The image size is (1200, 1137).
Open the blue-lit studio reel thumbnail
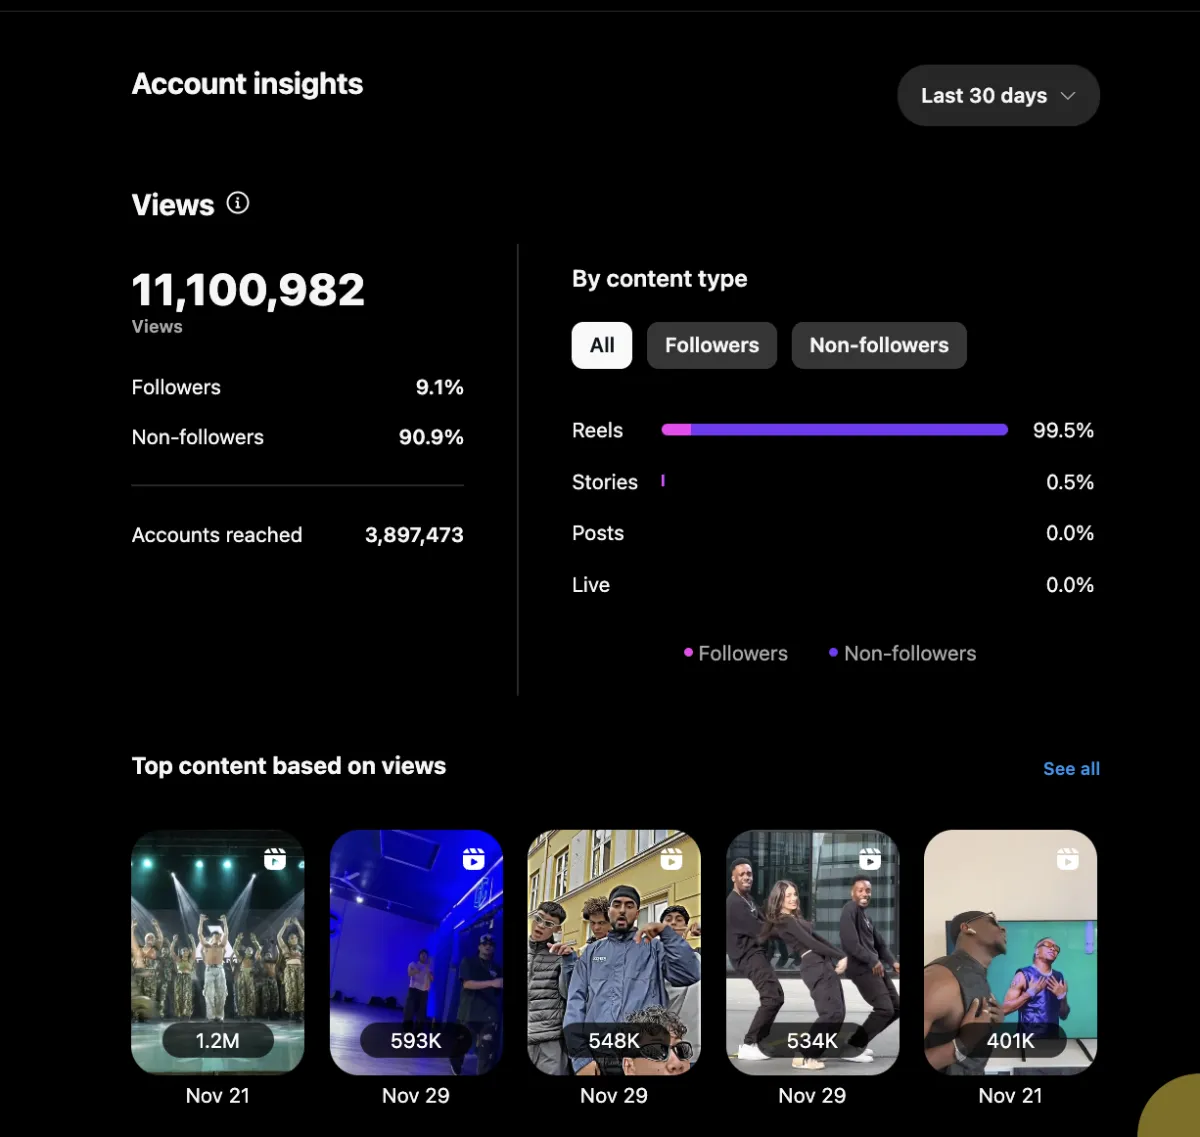click(416, 950)
